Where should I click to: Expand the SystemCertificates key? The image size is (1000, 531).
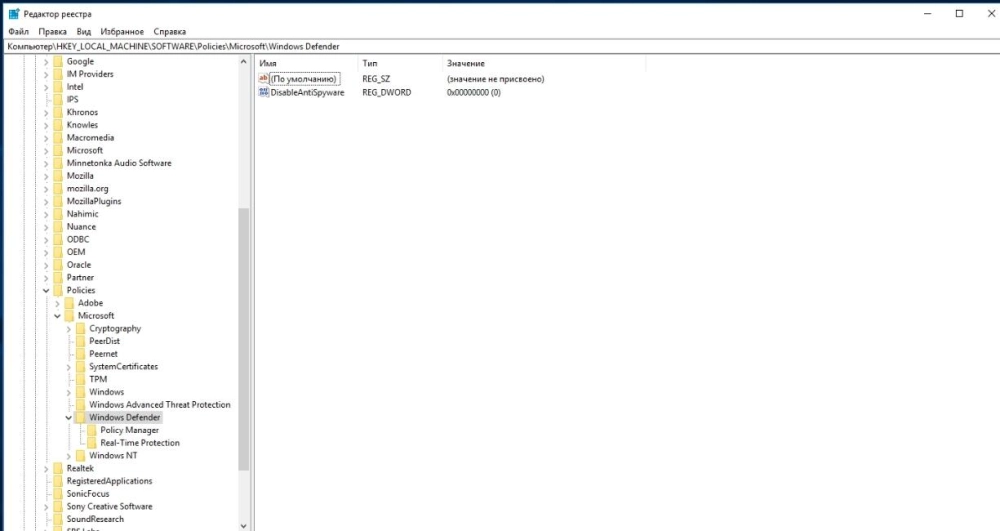pyautogui.click(x=68, y=367)
